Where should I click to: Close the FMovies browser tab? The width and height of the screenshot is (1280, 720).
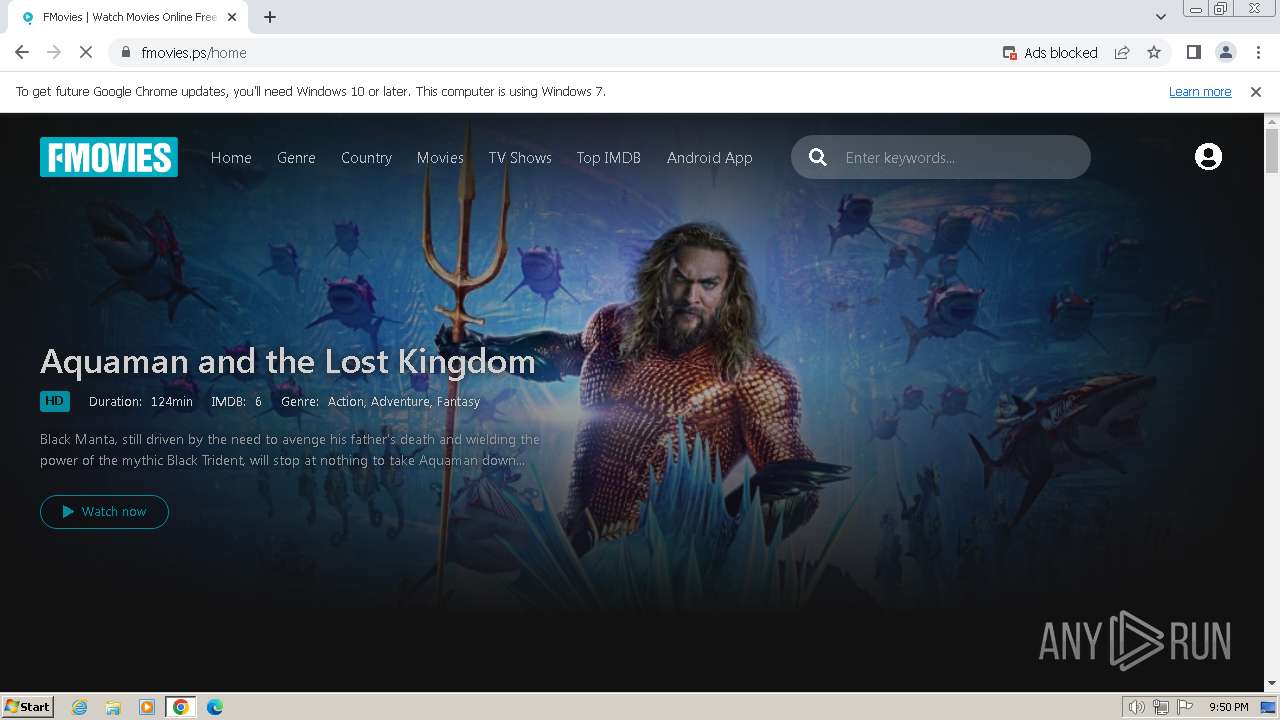coord(232,17)
